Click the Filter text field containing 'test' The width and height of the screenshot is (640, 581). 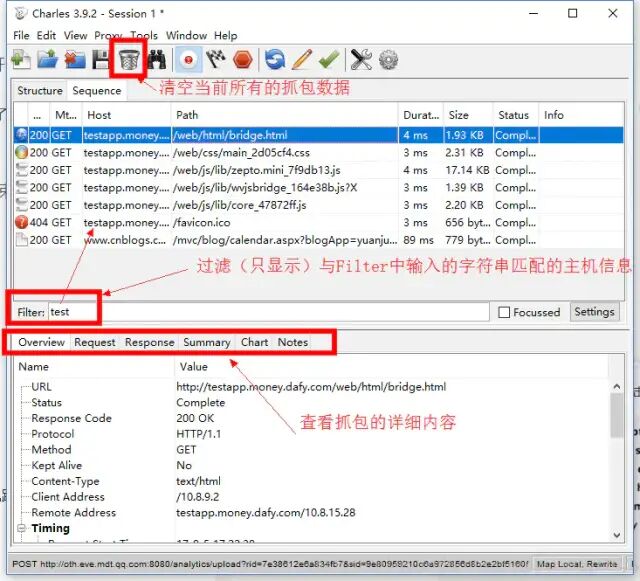pos(269,312)
